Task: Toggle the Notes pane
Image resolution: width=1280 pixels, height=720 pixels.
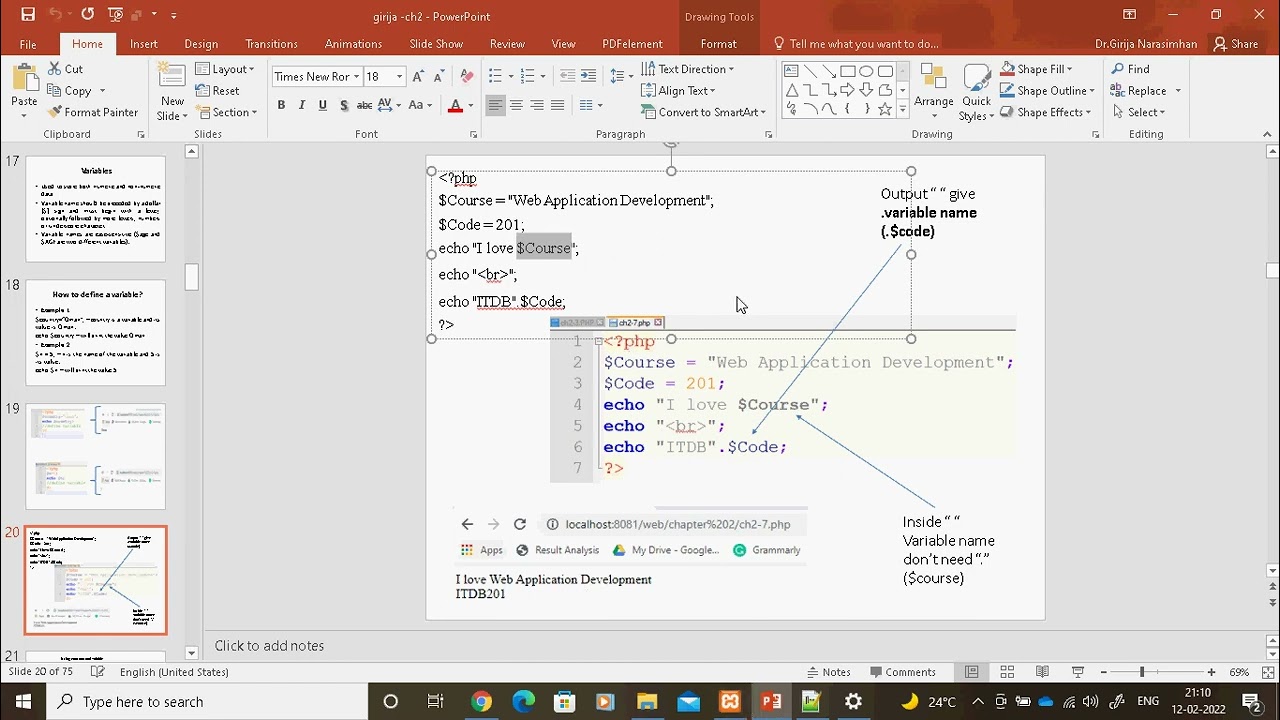Action: 829,672
